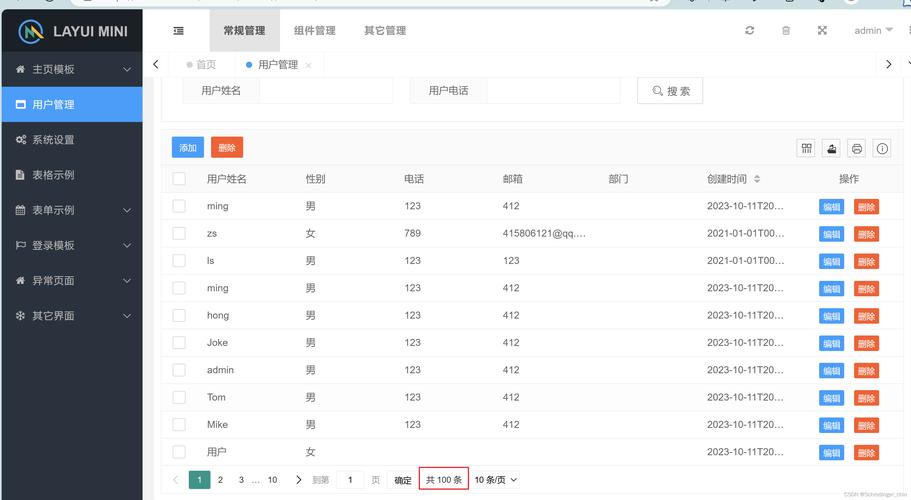
Task: Click the table print icon
Action: 857,149
